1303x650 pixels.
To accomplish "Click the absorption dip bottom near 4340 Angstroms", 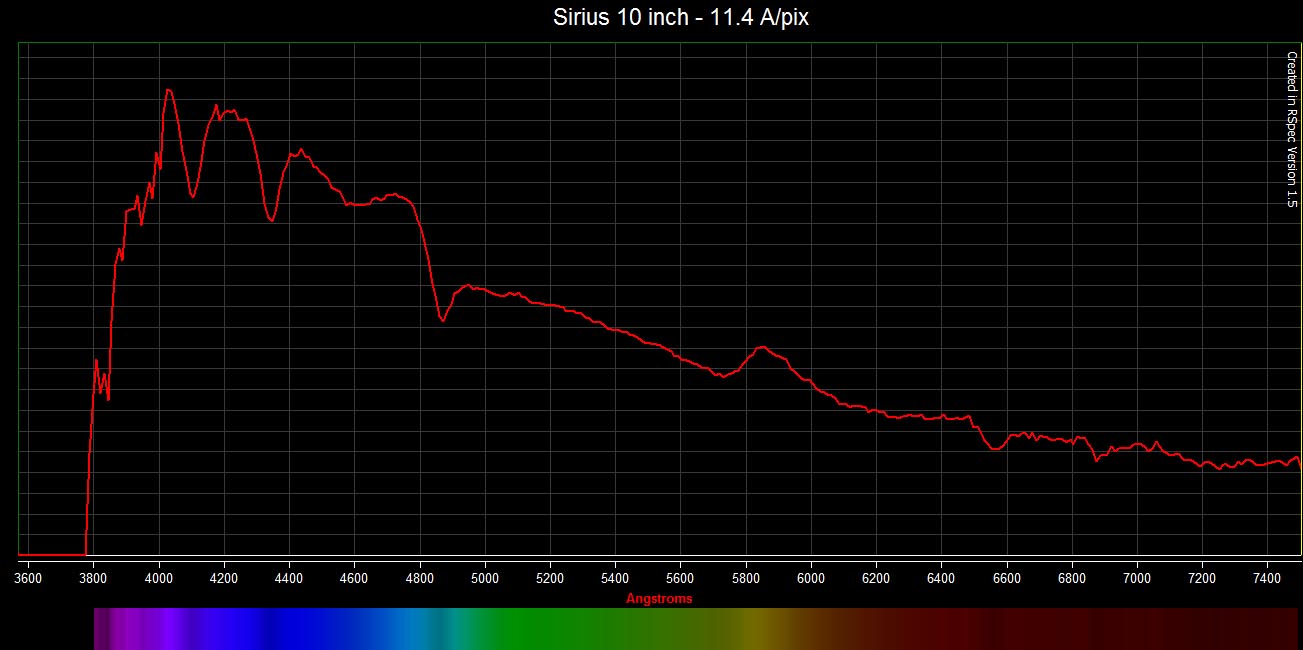I will pyautogui.click(x=271, y=220).
